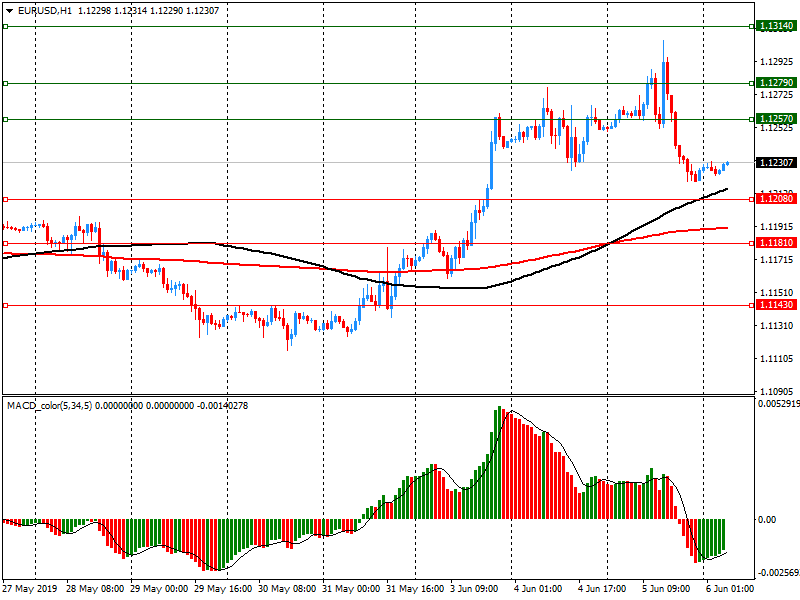Grab left handle of 1.12570 green line
Screen dimensions: 800x600
(6, 119)
